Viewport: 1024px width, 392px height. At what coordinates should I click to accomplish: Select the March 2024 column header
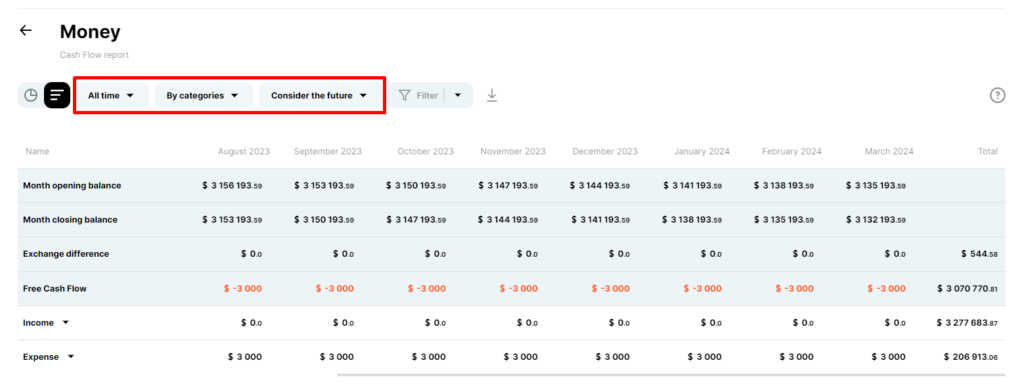889,151
